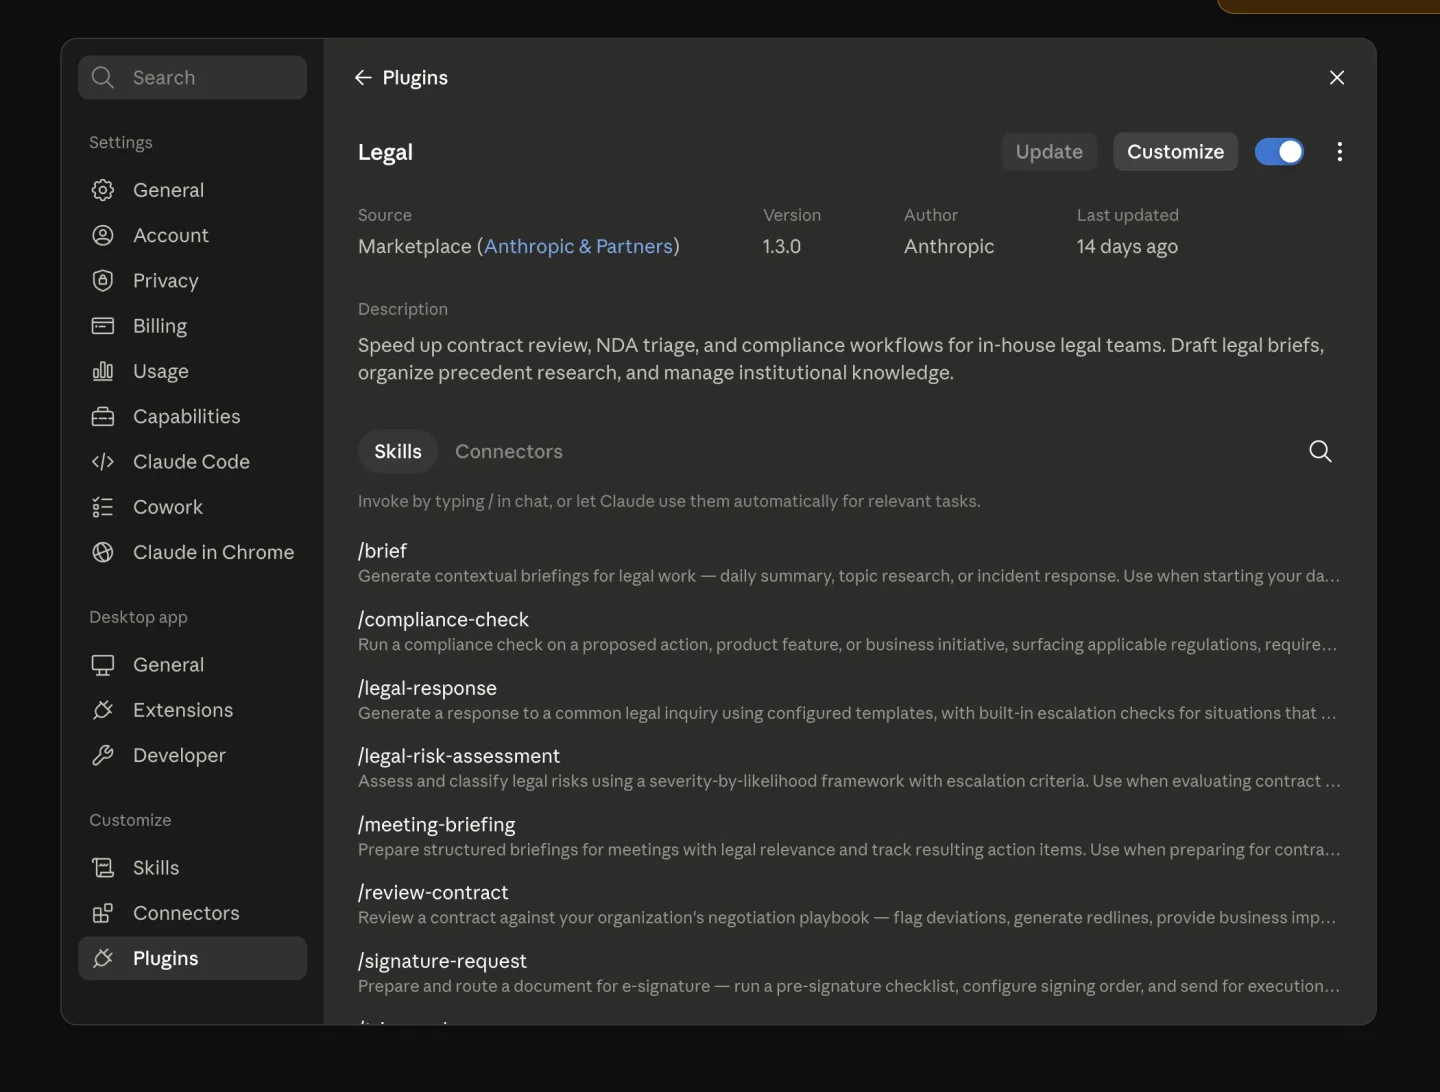This screenshot has width=1440, height=1092.
Task: Click the Capabilities toolbox icon
Action: point(102,416)
